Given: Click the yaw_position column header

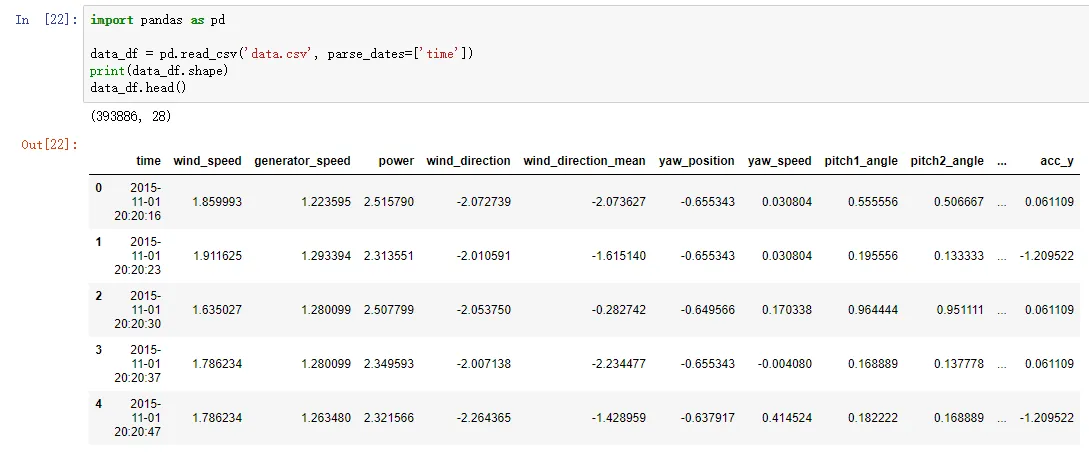Looking at the screenshot, I should (x=696, y=160).
